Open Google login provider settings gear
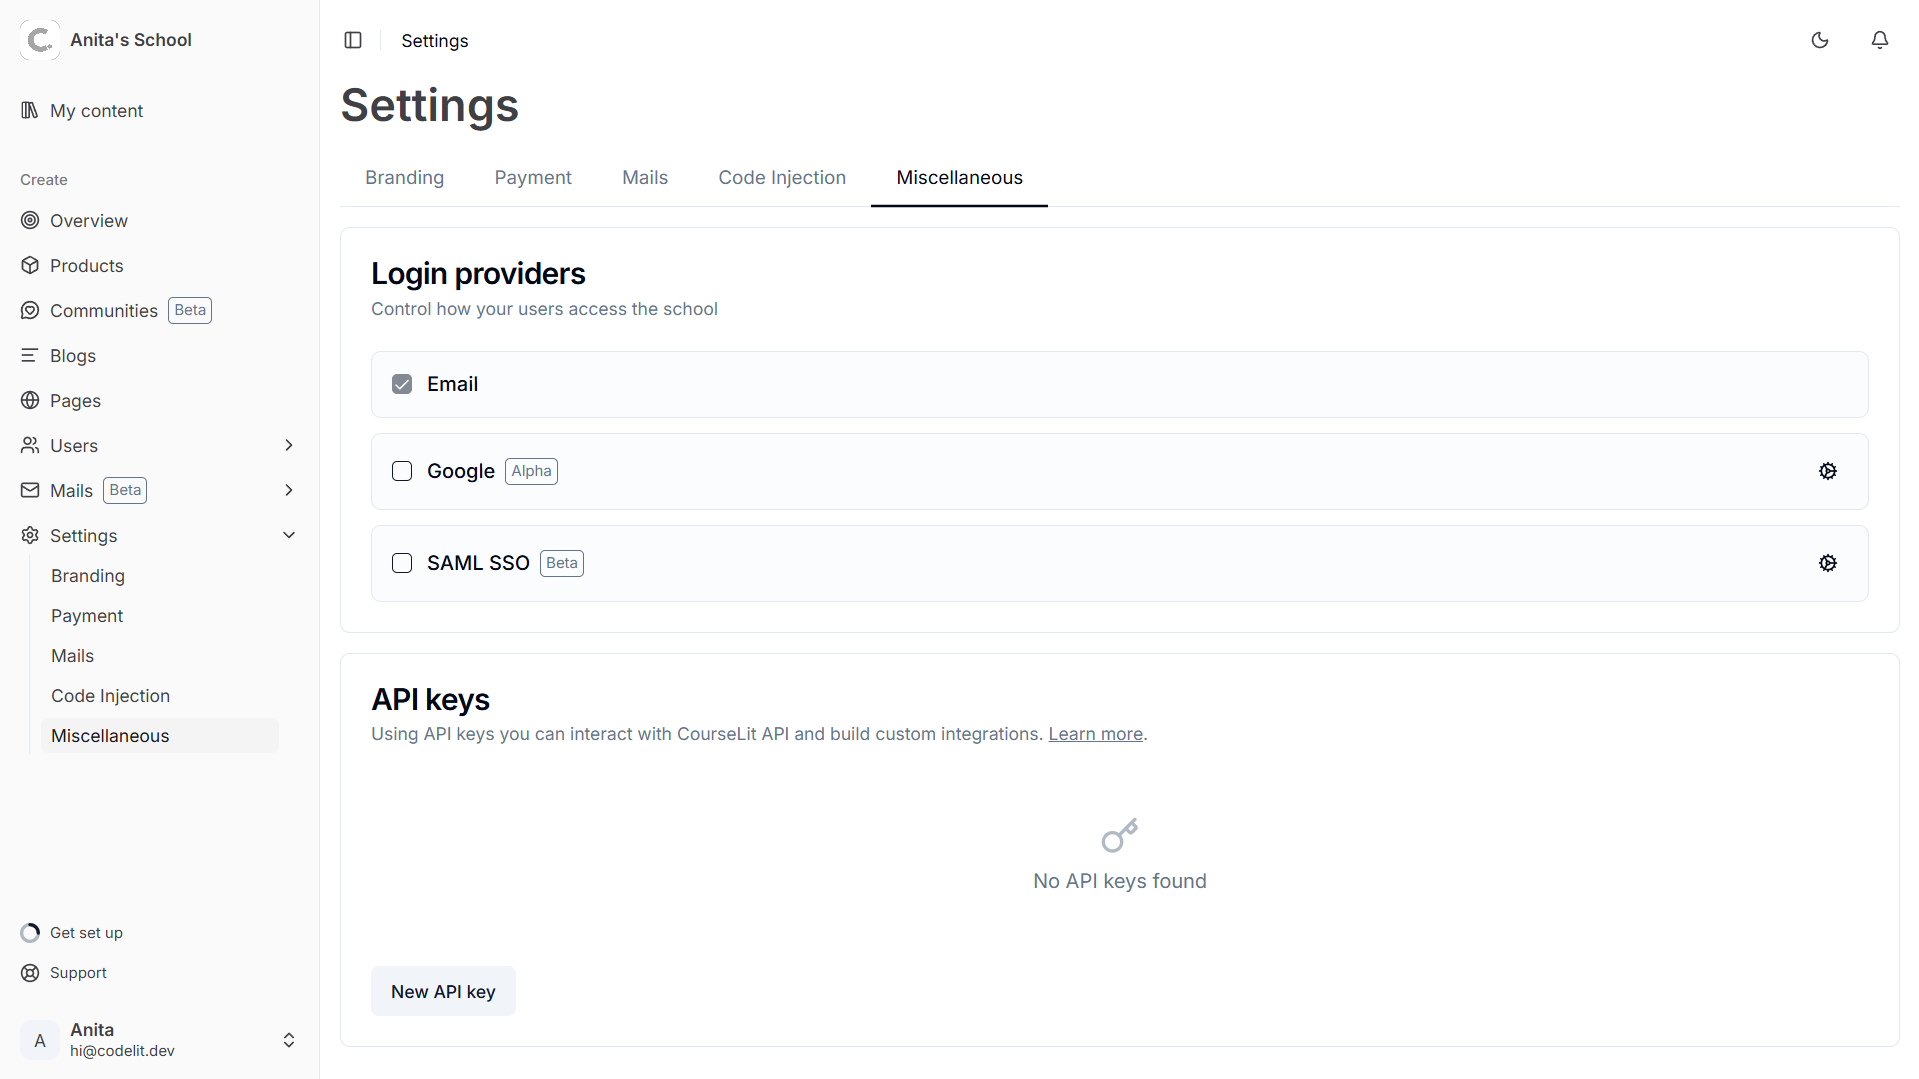1919x1079 pixels. point(1828,470)
